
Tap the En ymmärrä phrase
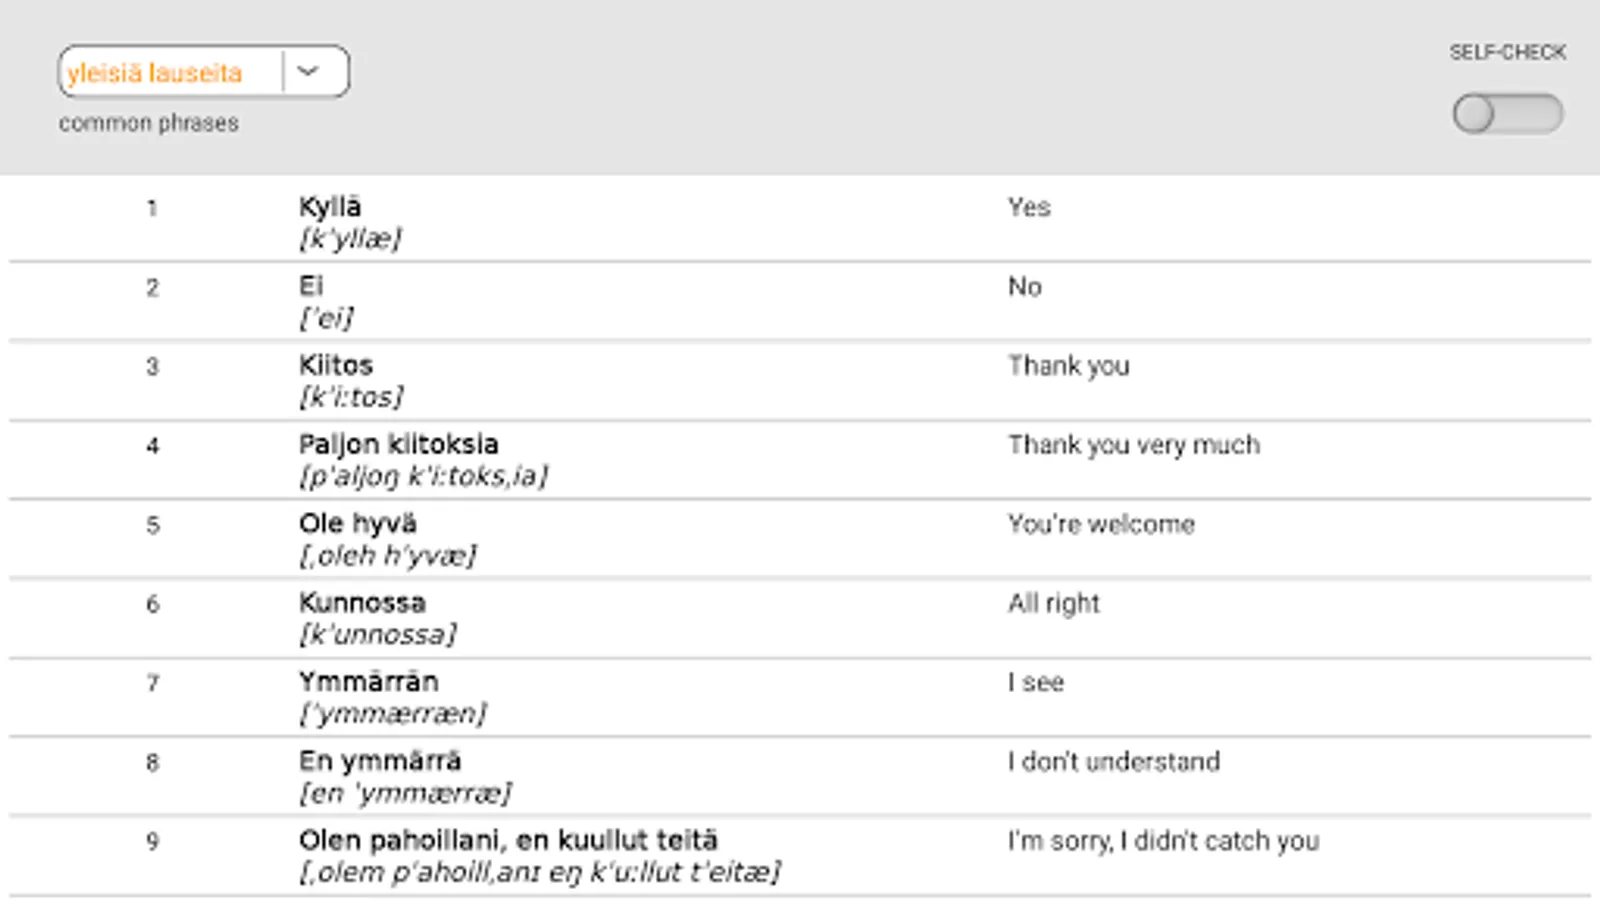point(380,761)
